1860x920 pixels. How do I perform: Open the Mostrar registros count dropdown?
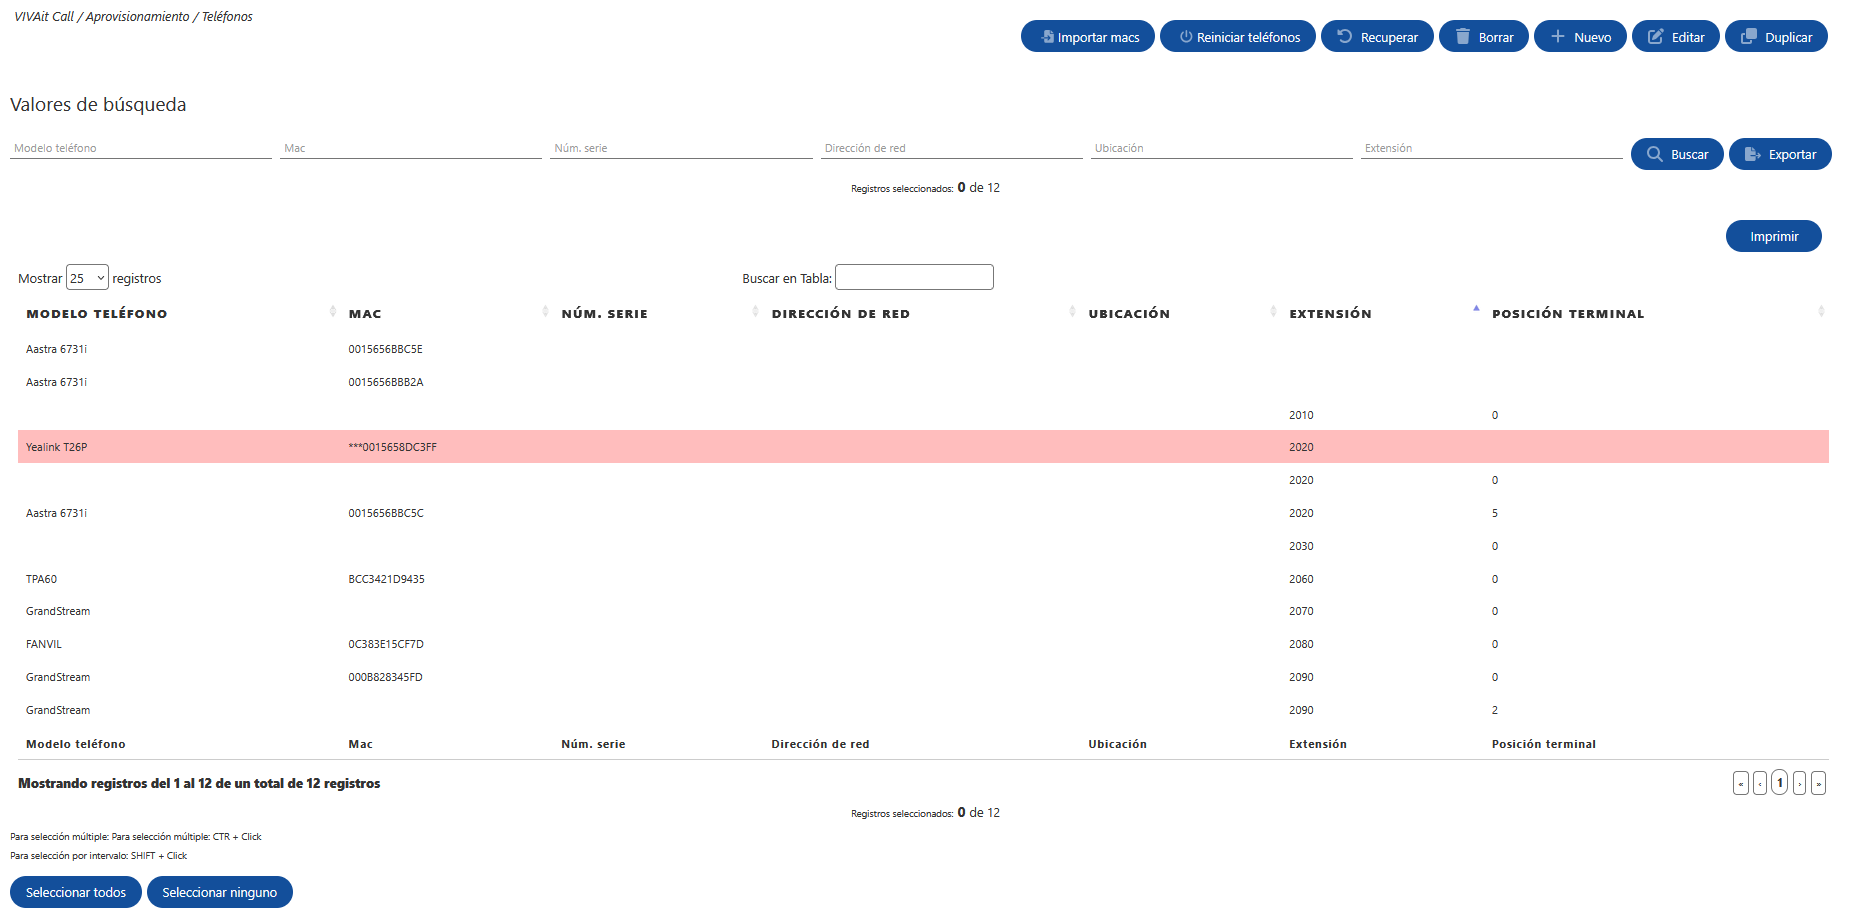click(87, 278)
